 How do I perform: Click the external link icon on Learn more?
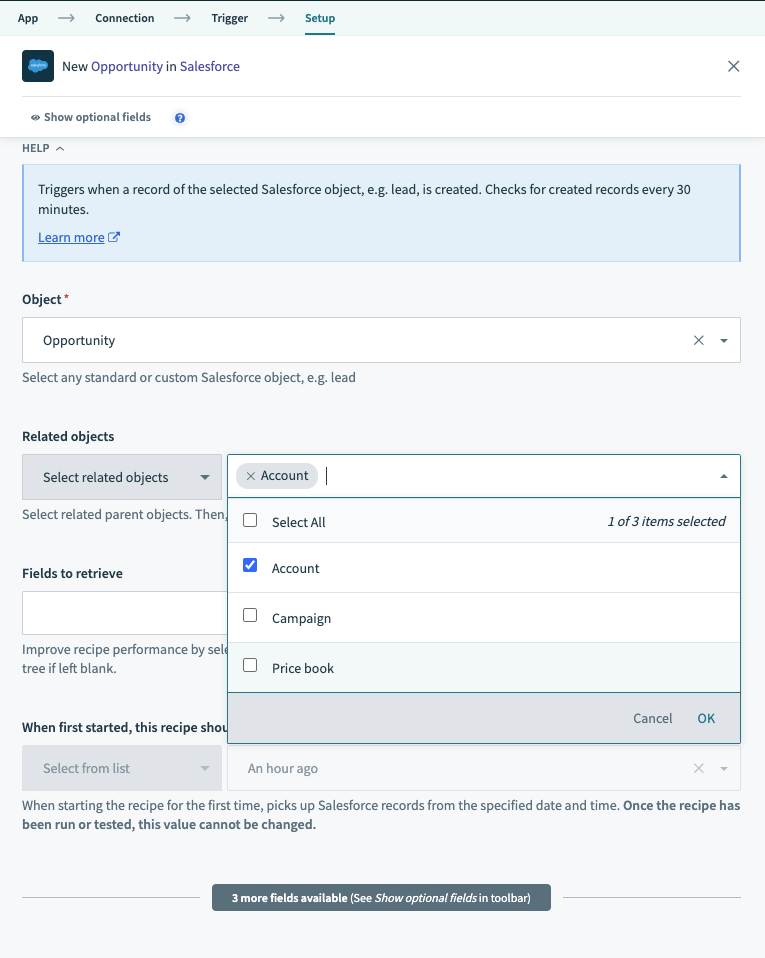tap(116, 237)
